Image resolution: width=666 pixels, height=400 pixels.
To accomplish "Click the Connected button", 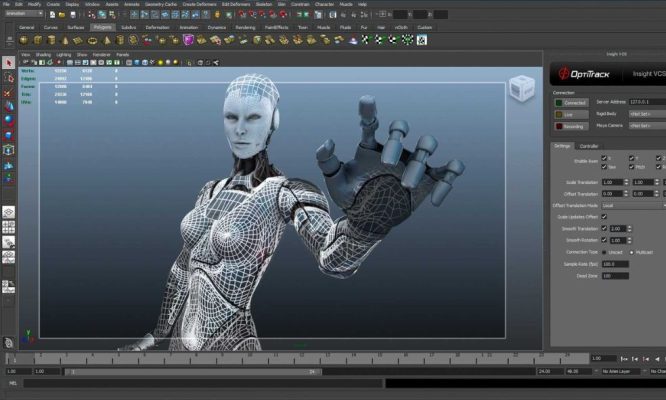I will [x=572, y=102].
